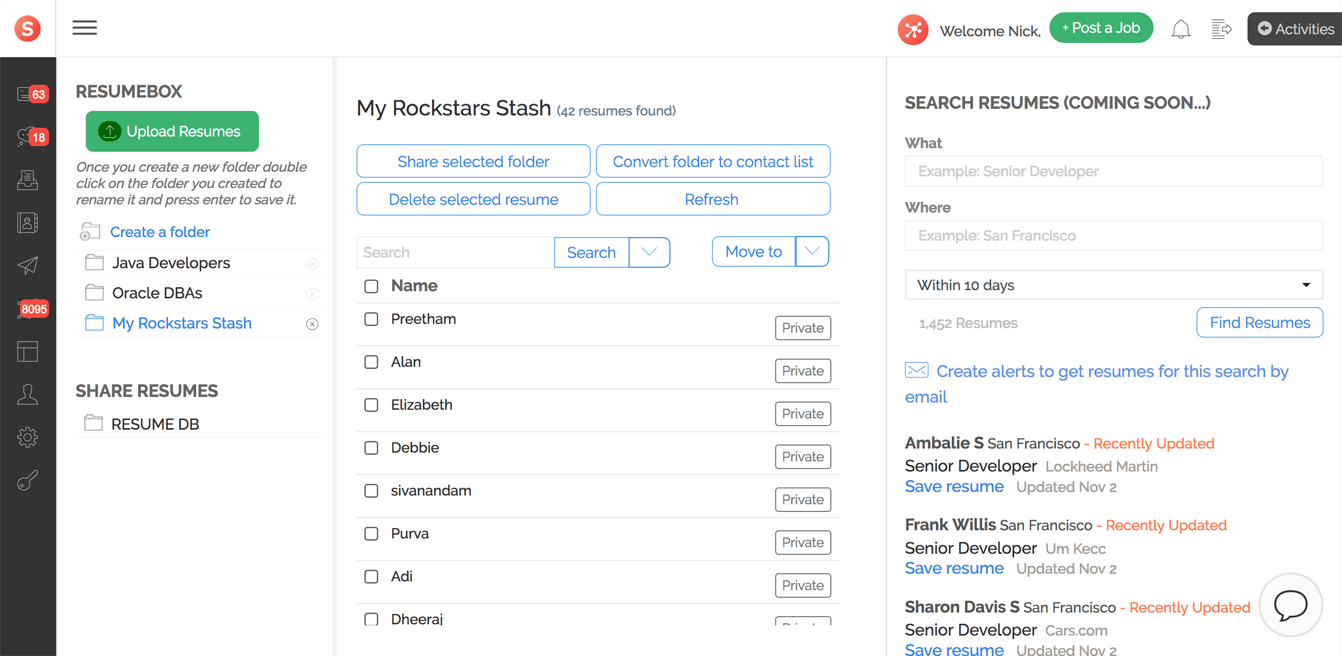The height and width of the screenshot is (656, 1342).
Task: Tick the checkbox for Elizabeth
Action: [371, 405]
